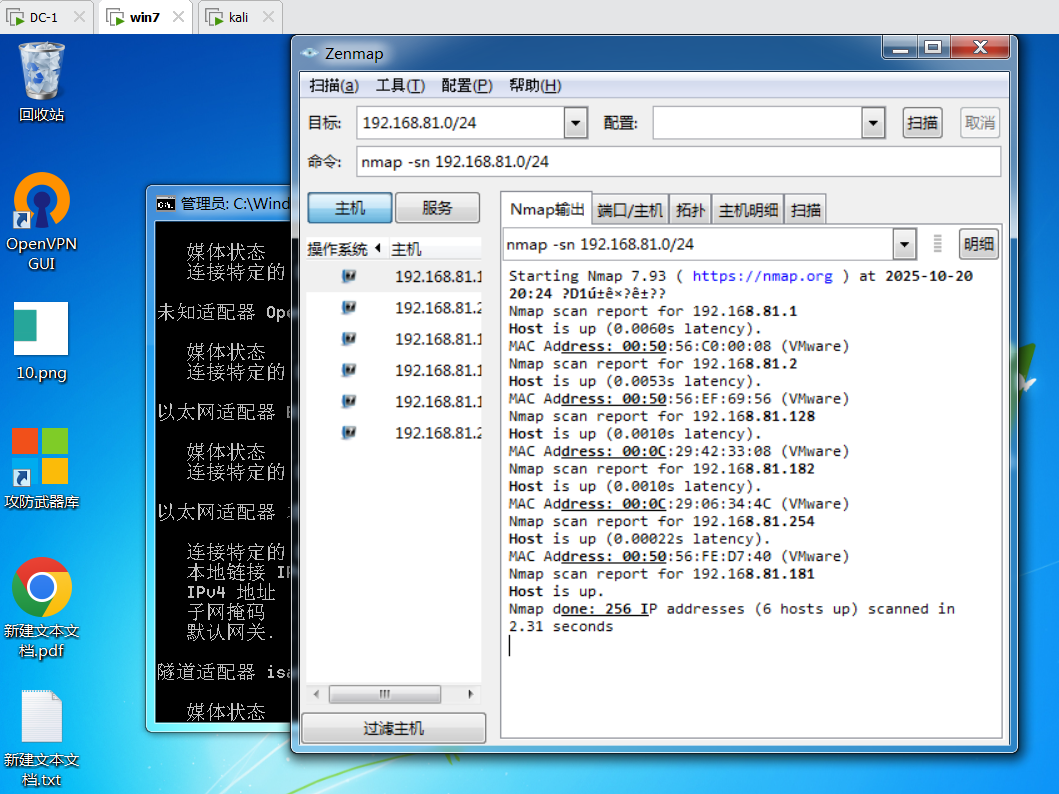The image size is (1059, 794).
Task: Expand the 目标 target dropdown arrow
Action: [575, 123]
